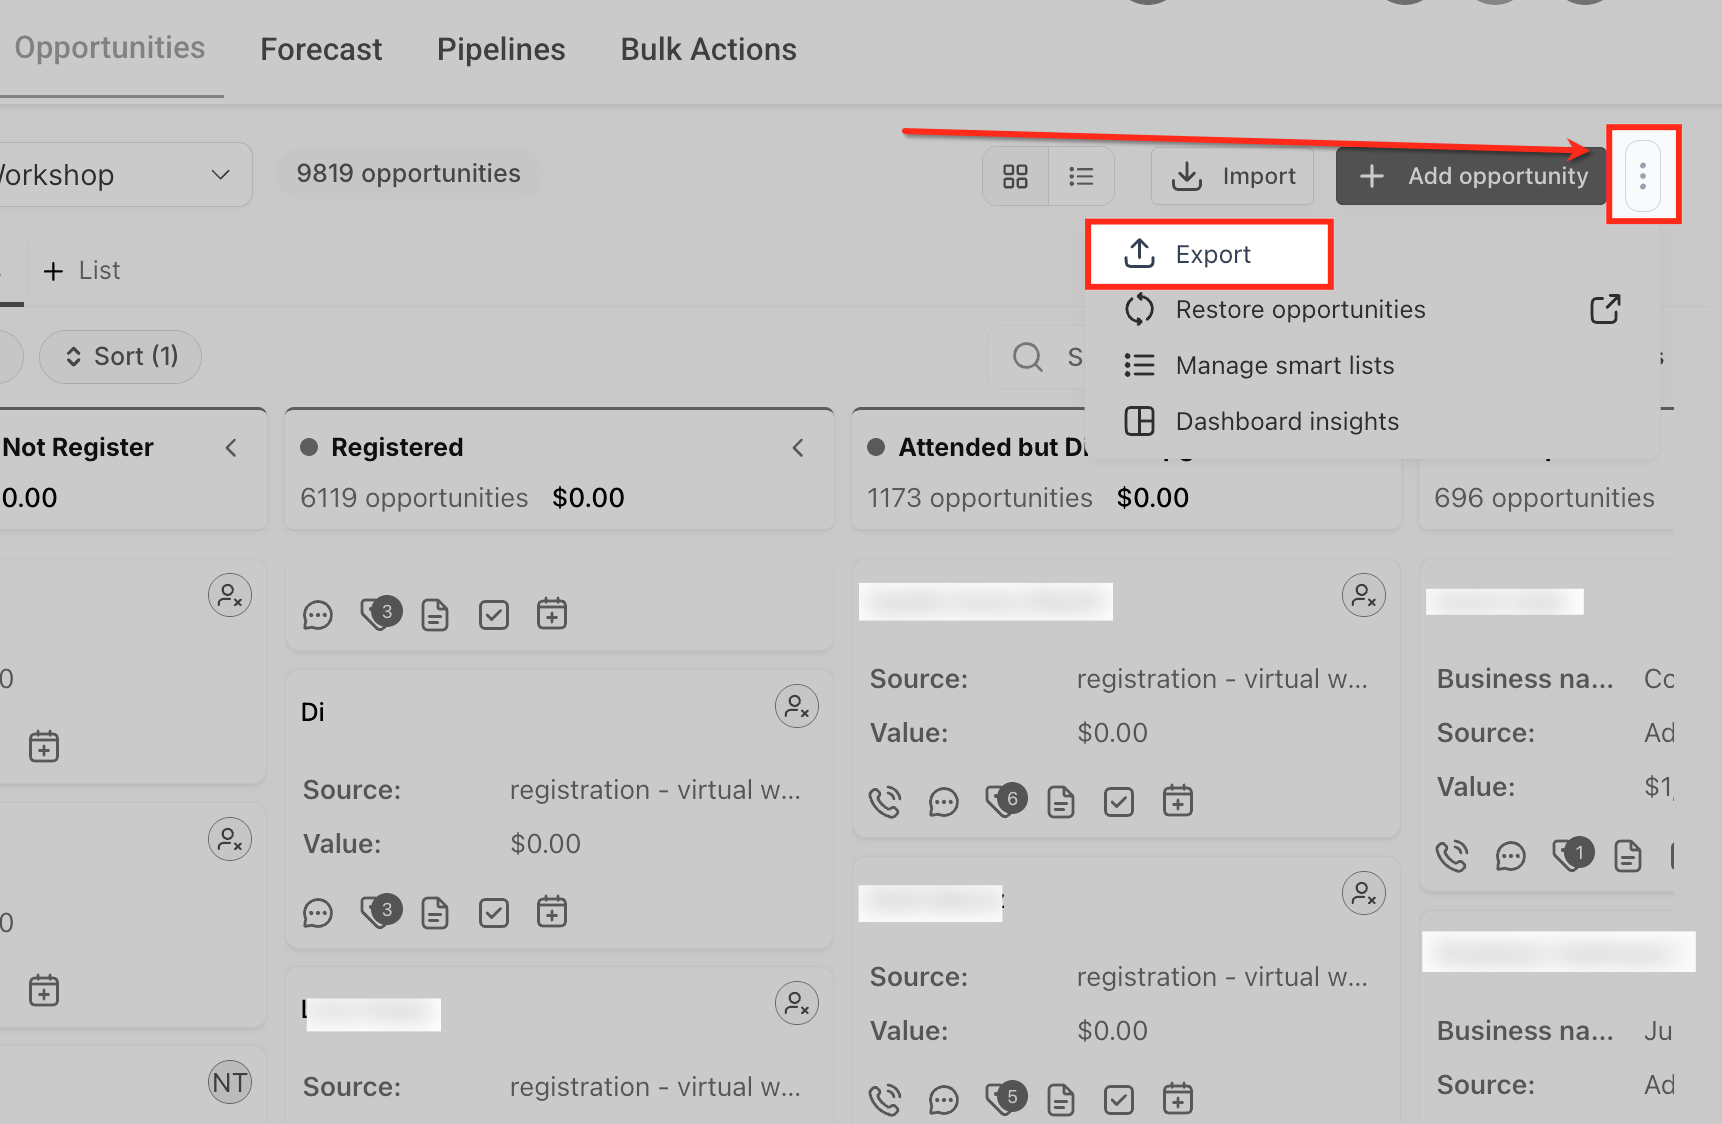Screen dimensions: 1722x1124
Task: Go to the Opportunities tab
Action: (x=110, y=48)
